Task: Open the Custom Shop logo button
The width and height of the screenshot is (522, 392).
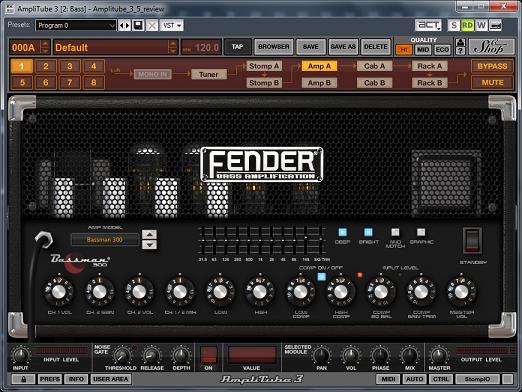Action: click(x=491, y=47)
